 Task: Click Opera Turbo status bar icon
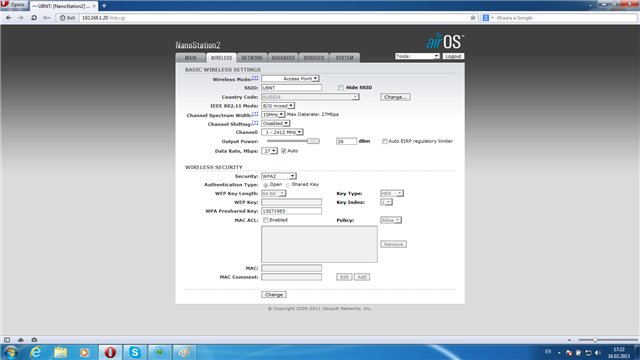34,340
